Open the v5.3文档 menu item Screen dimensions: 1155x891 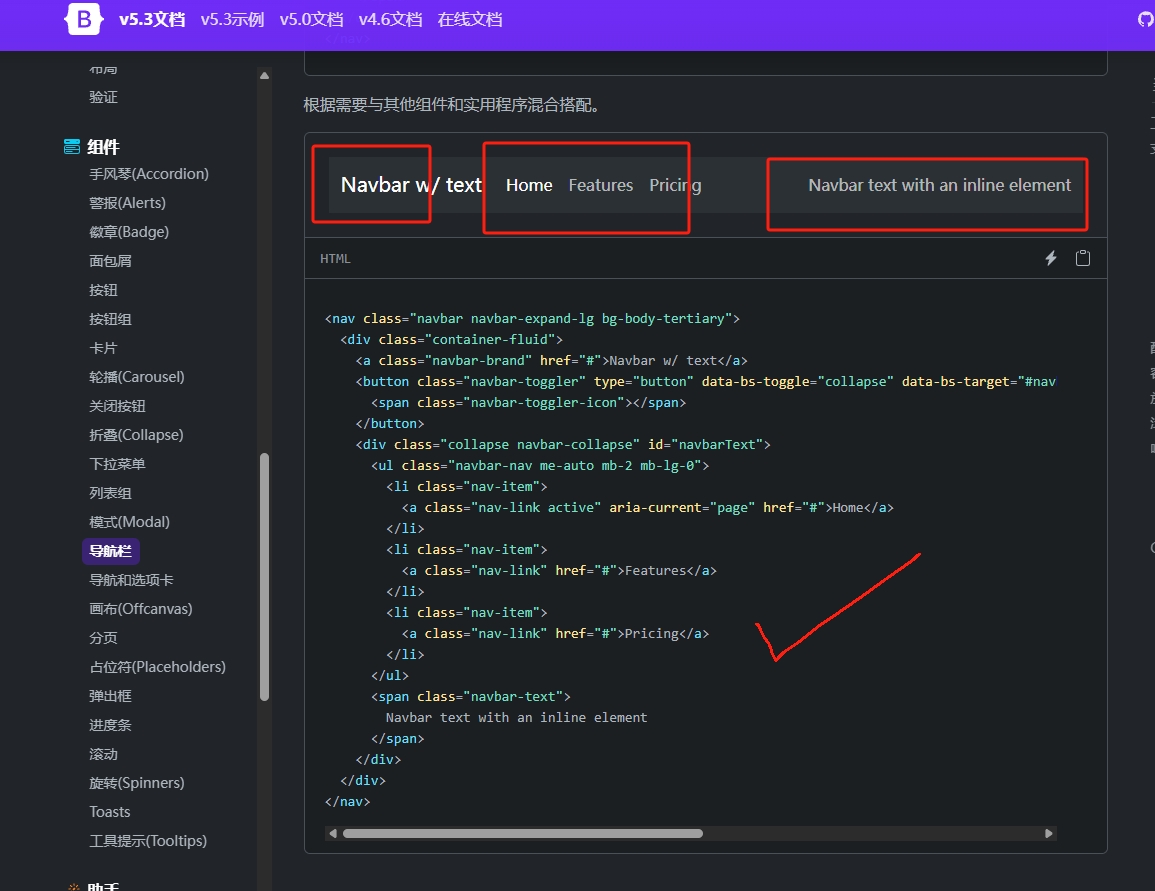pos(151,19)
